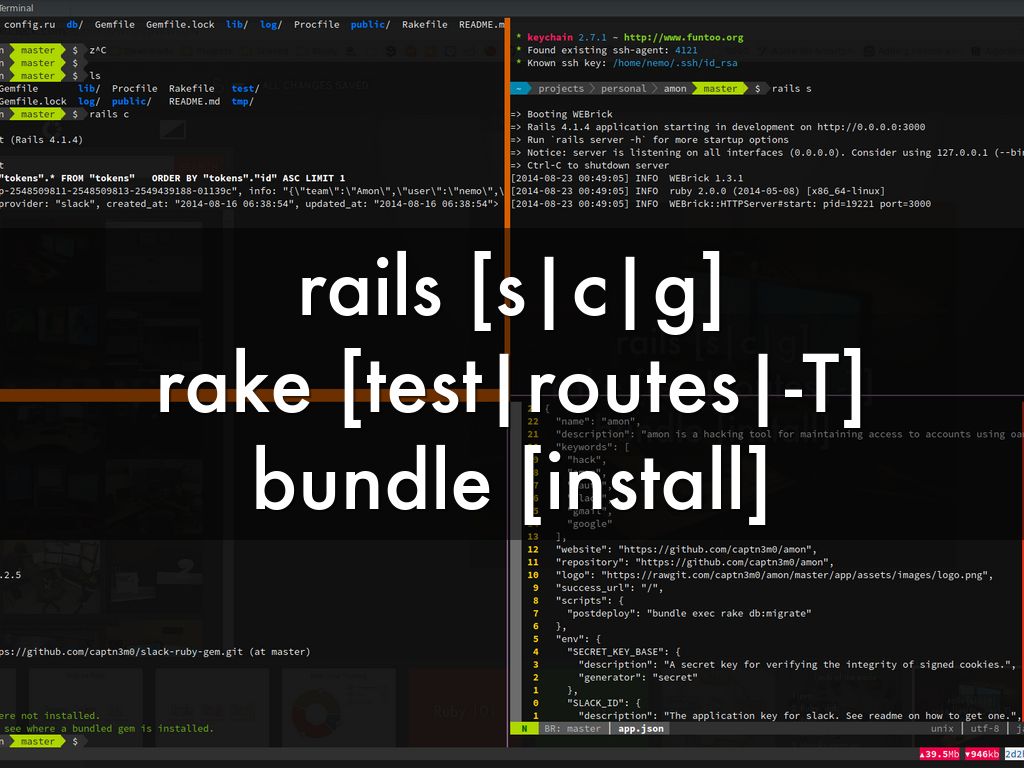Click the 39.5Mb download speed indicator
The image size is (1024, 768).
coord(943,754)
